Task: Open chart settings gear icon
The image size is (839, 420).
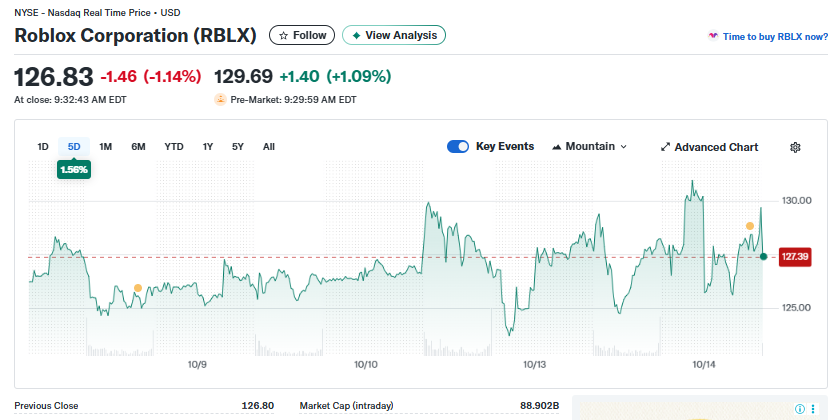Action: [795, 147]
